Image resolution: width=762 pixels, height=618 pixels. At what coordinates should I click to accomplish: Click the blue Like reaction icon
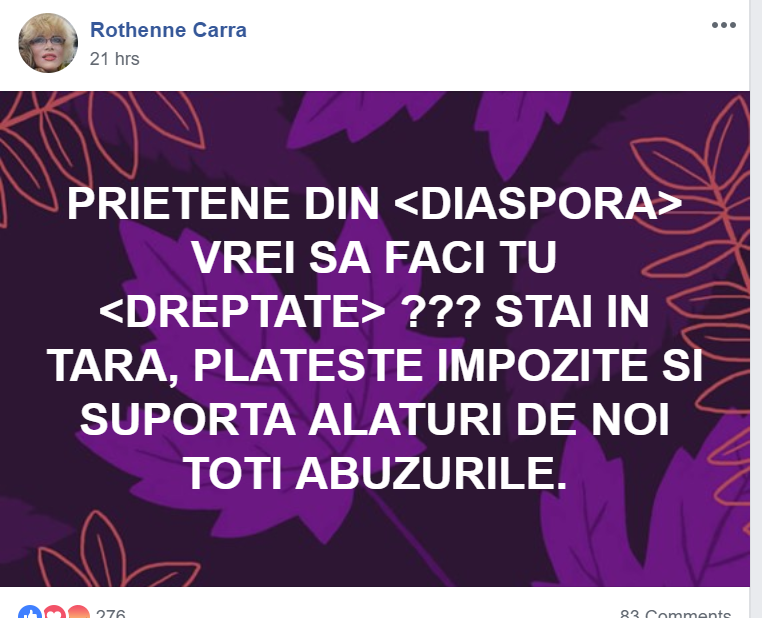pos(30,612)
